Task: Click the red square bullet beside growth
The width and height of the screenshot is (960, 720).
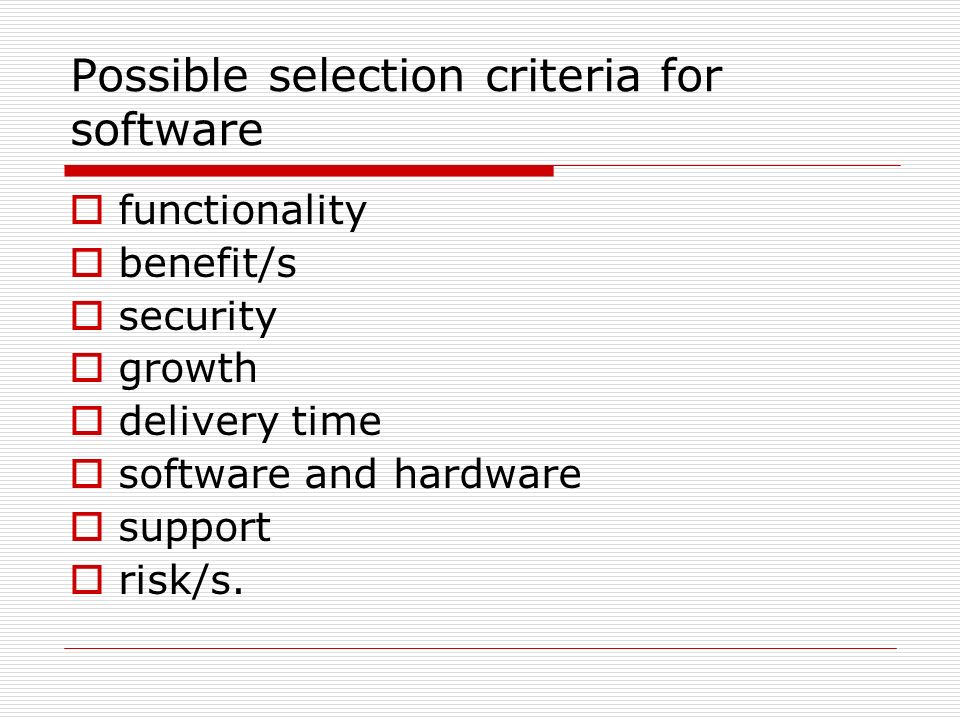Action: click(x=87, y=368)
